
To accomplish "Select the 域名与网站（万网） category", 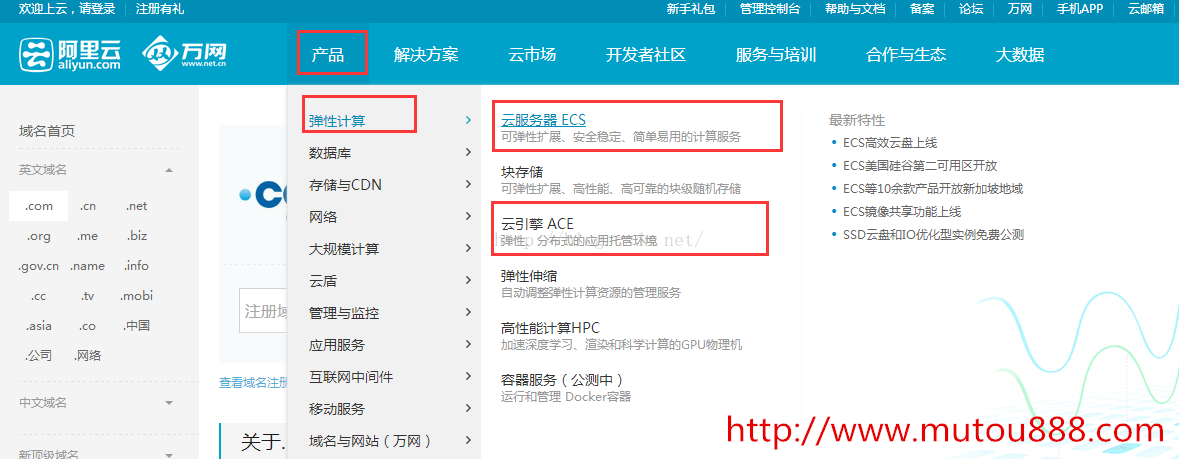I will click(x=370, y=441).
